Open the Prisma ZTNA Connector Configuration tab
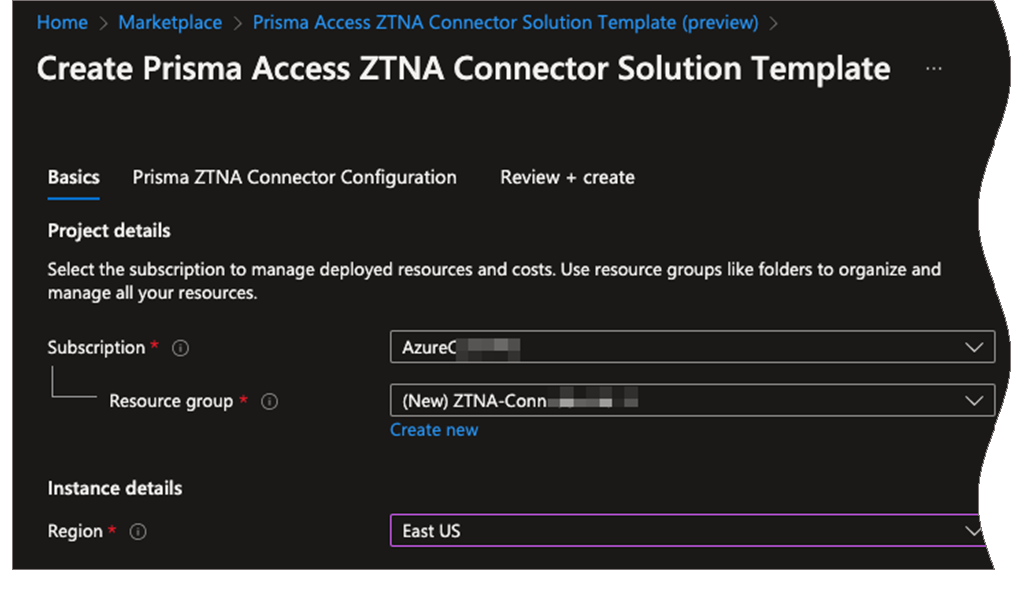Screen dimensions: 1024x594 click(294, 178)
